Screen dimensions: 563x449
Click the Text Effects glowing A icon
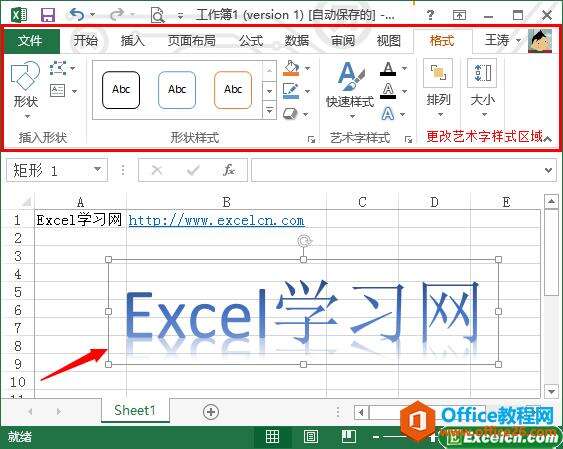pos(388,114)
